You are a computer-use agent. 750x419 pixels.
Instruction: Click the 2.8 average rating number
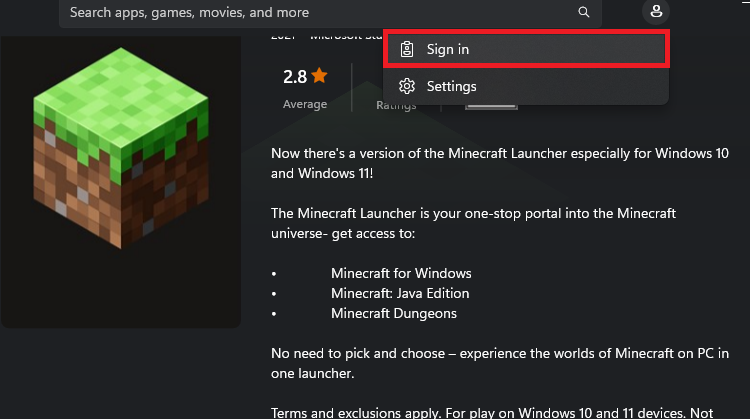[294, 76]
